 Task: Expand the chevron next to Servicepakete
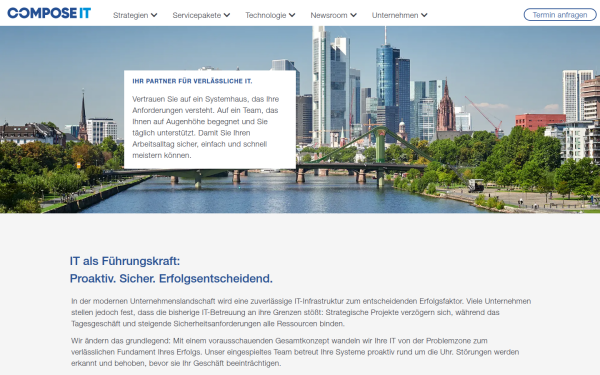click(x=227, y=15)
